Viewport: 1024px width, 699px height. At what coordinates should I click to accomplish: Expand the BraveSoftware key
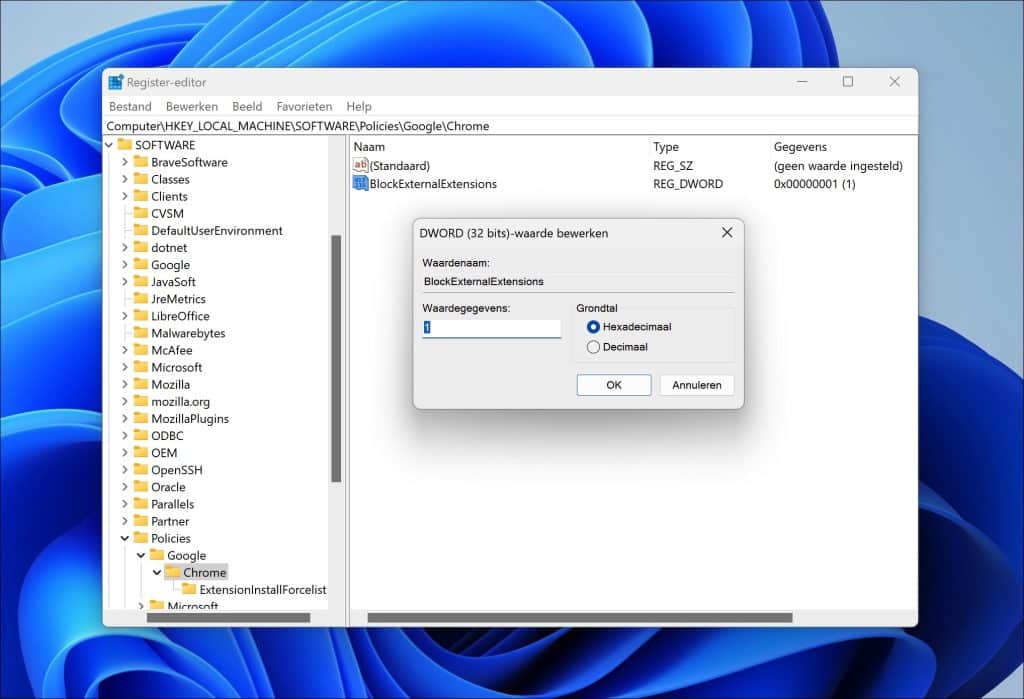pyautogui.click(x=125, y=162)
